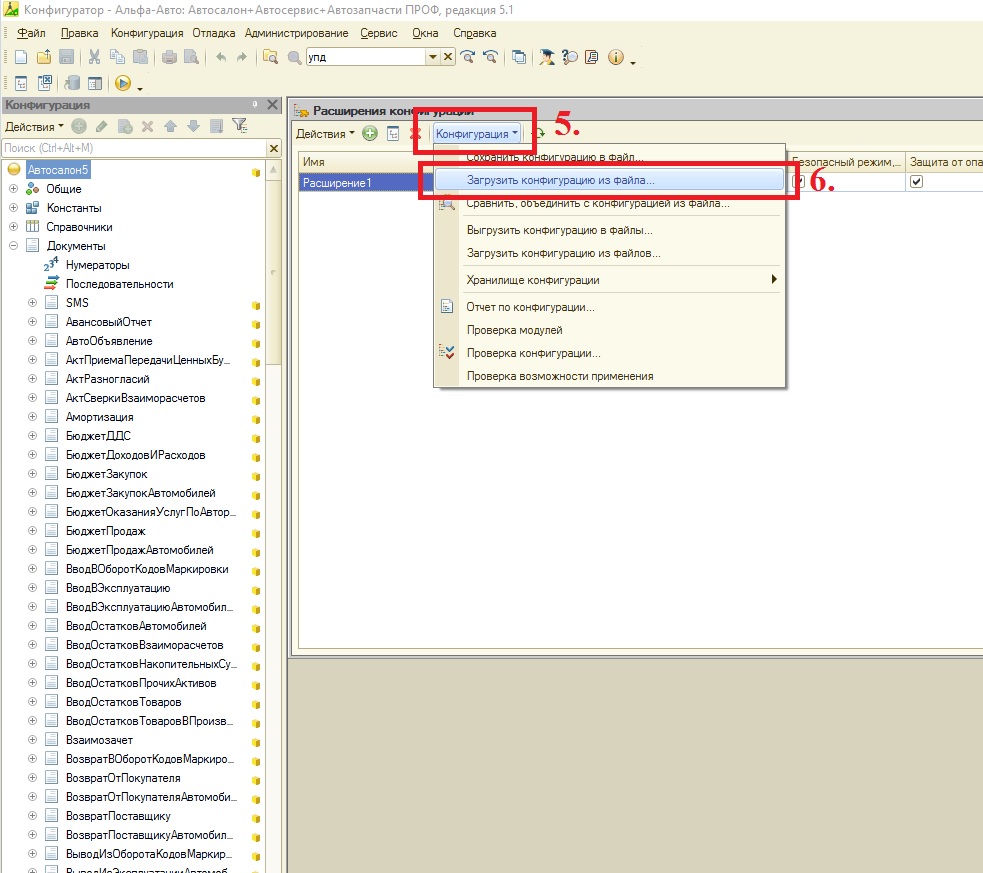This screenshot has width=983, height=873.
Task: Click the Cut scissors icon in the toolbar
Action: pos(94,58)
